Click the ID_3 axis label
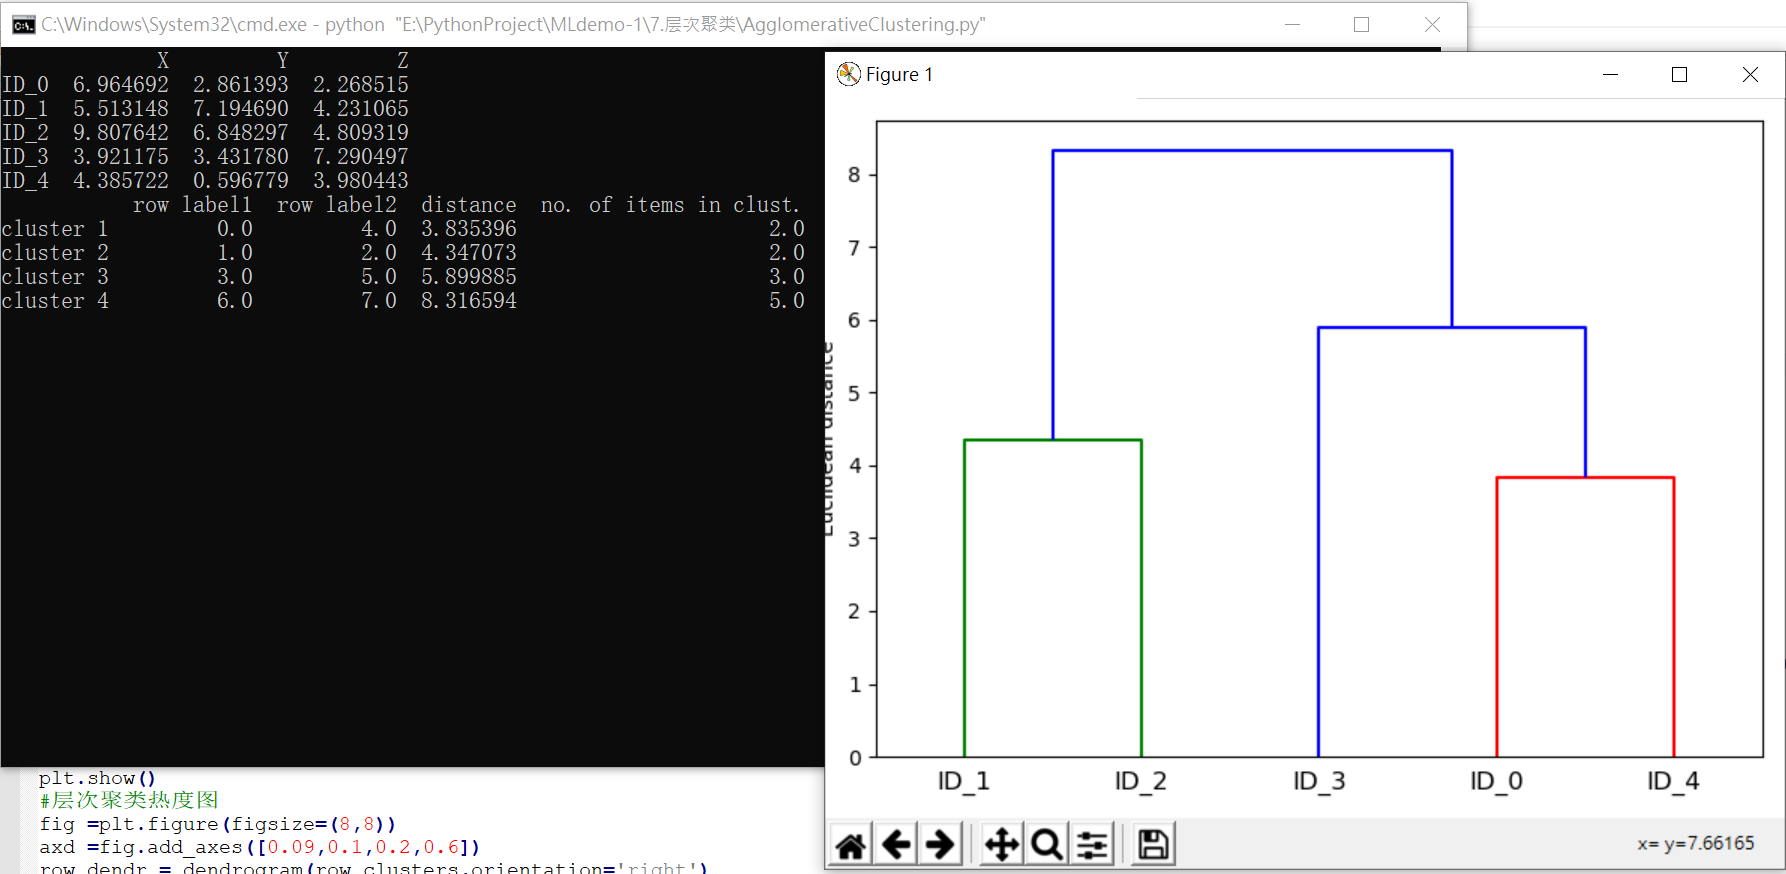 coord(1319,781)
